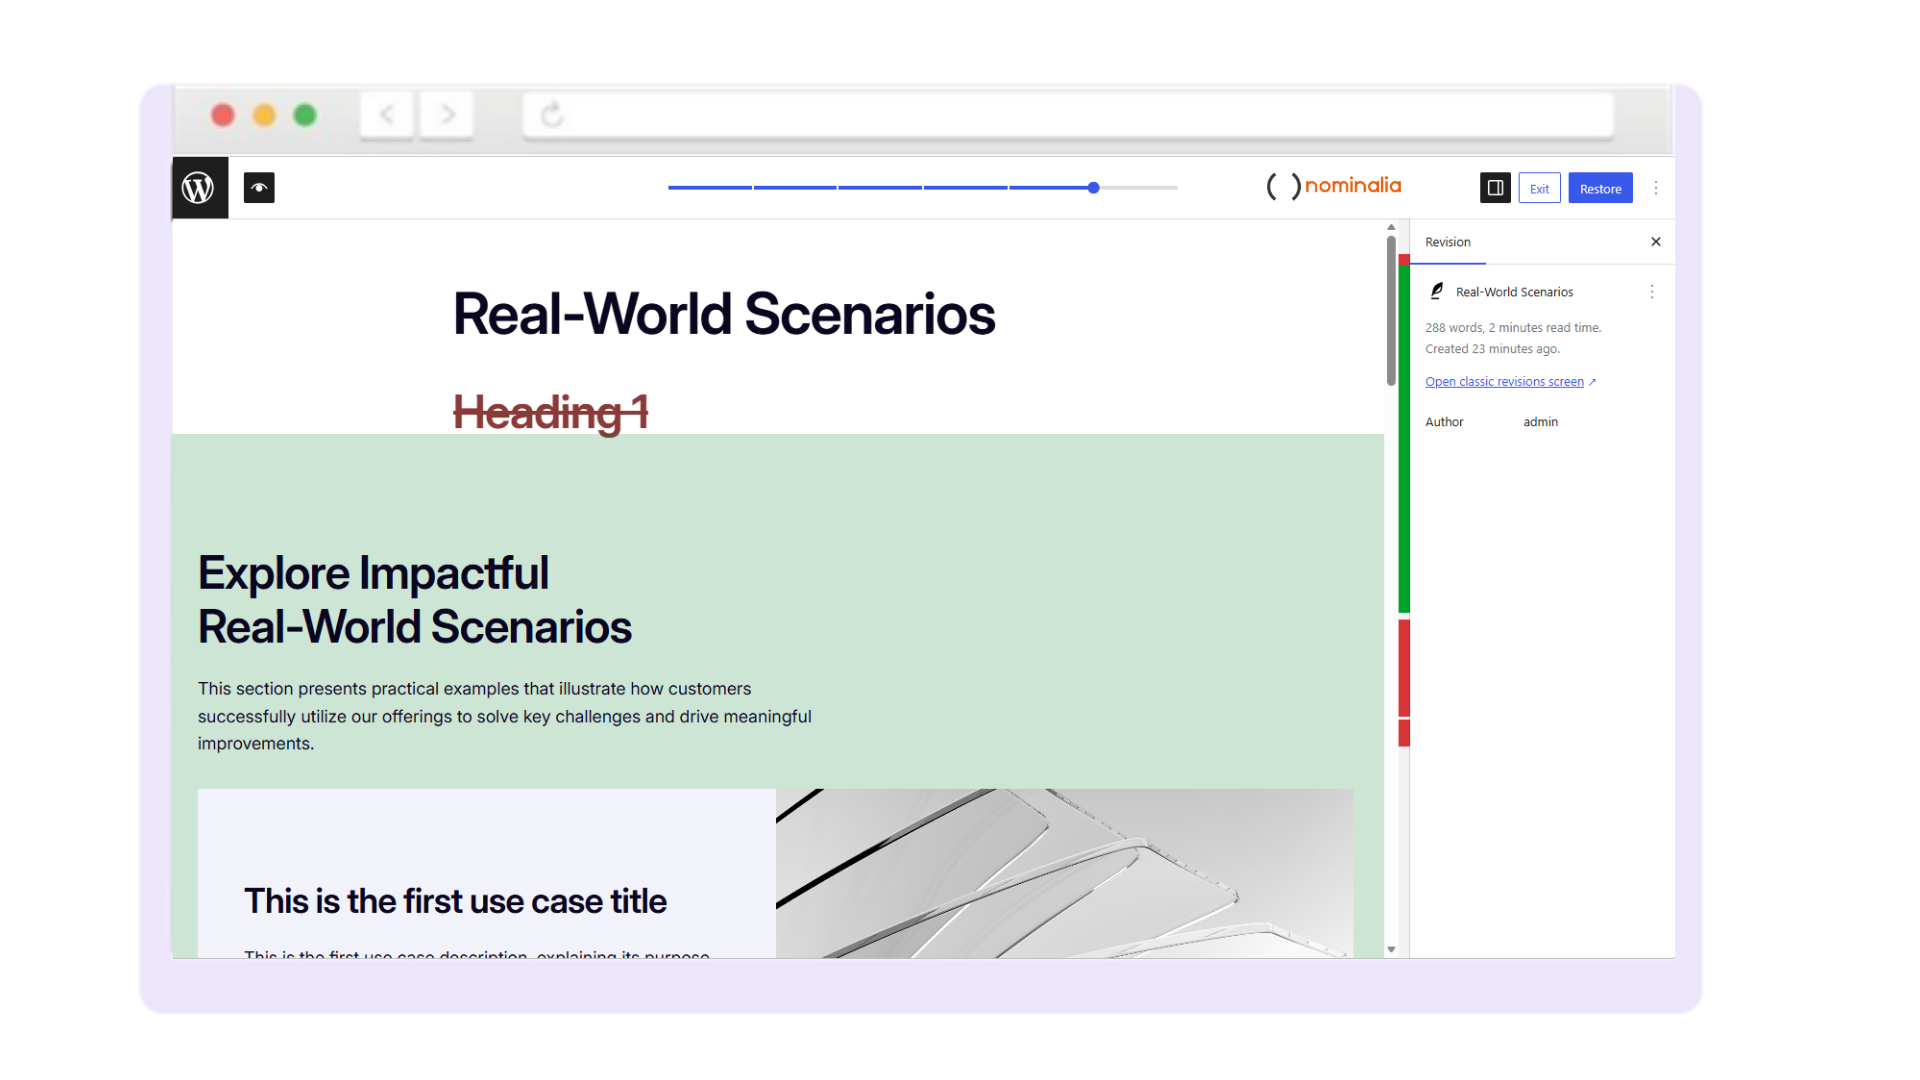Toggle preview mode in the top toolbar
The image size is (1920, 1080).
[259, 188]
